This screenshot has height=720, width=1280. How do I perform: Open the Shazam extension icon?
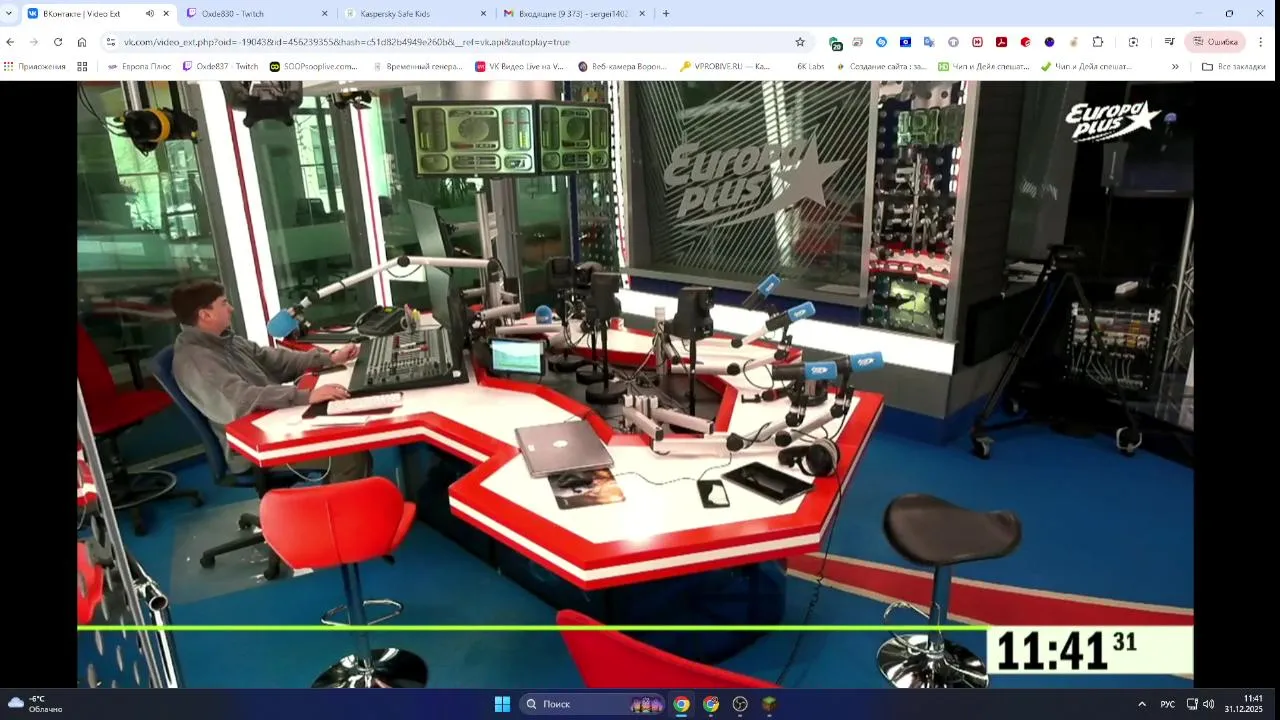coord(881,42)
